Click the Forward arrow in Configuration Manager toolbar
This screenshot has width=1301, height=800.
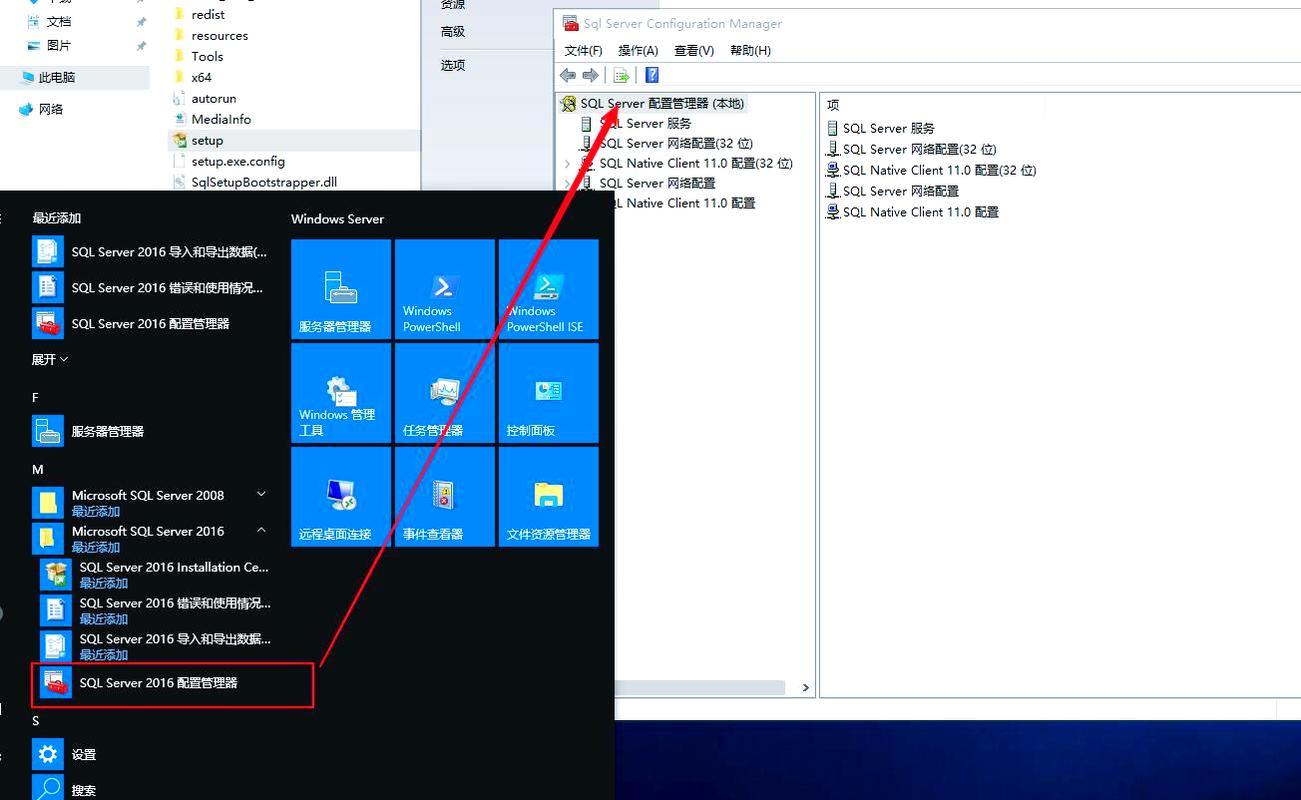[x=590, y=75]
